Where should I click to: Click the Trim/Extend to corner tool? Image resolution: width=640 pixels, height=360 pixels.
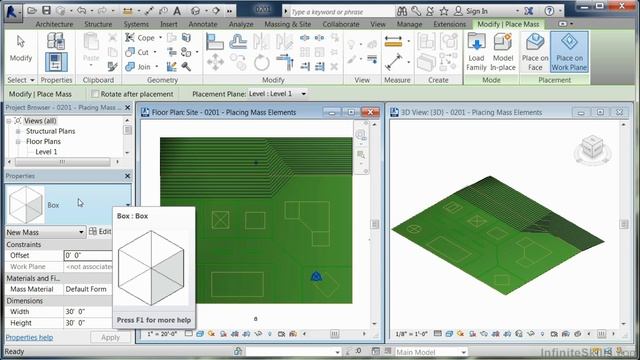tap(285, 62)
